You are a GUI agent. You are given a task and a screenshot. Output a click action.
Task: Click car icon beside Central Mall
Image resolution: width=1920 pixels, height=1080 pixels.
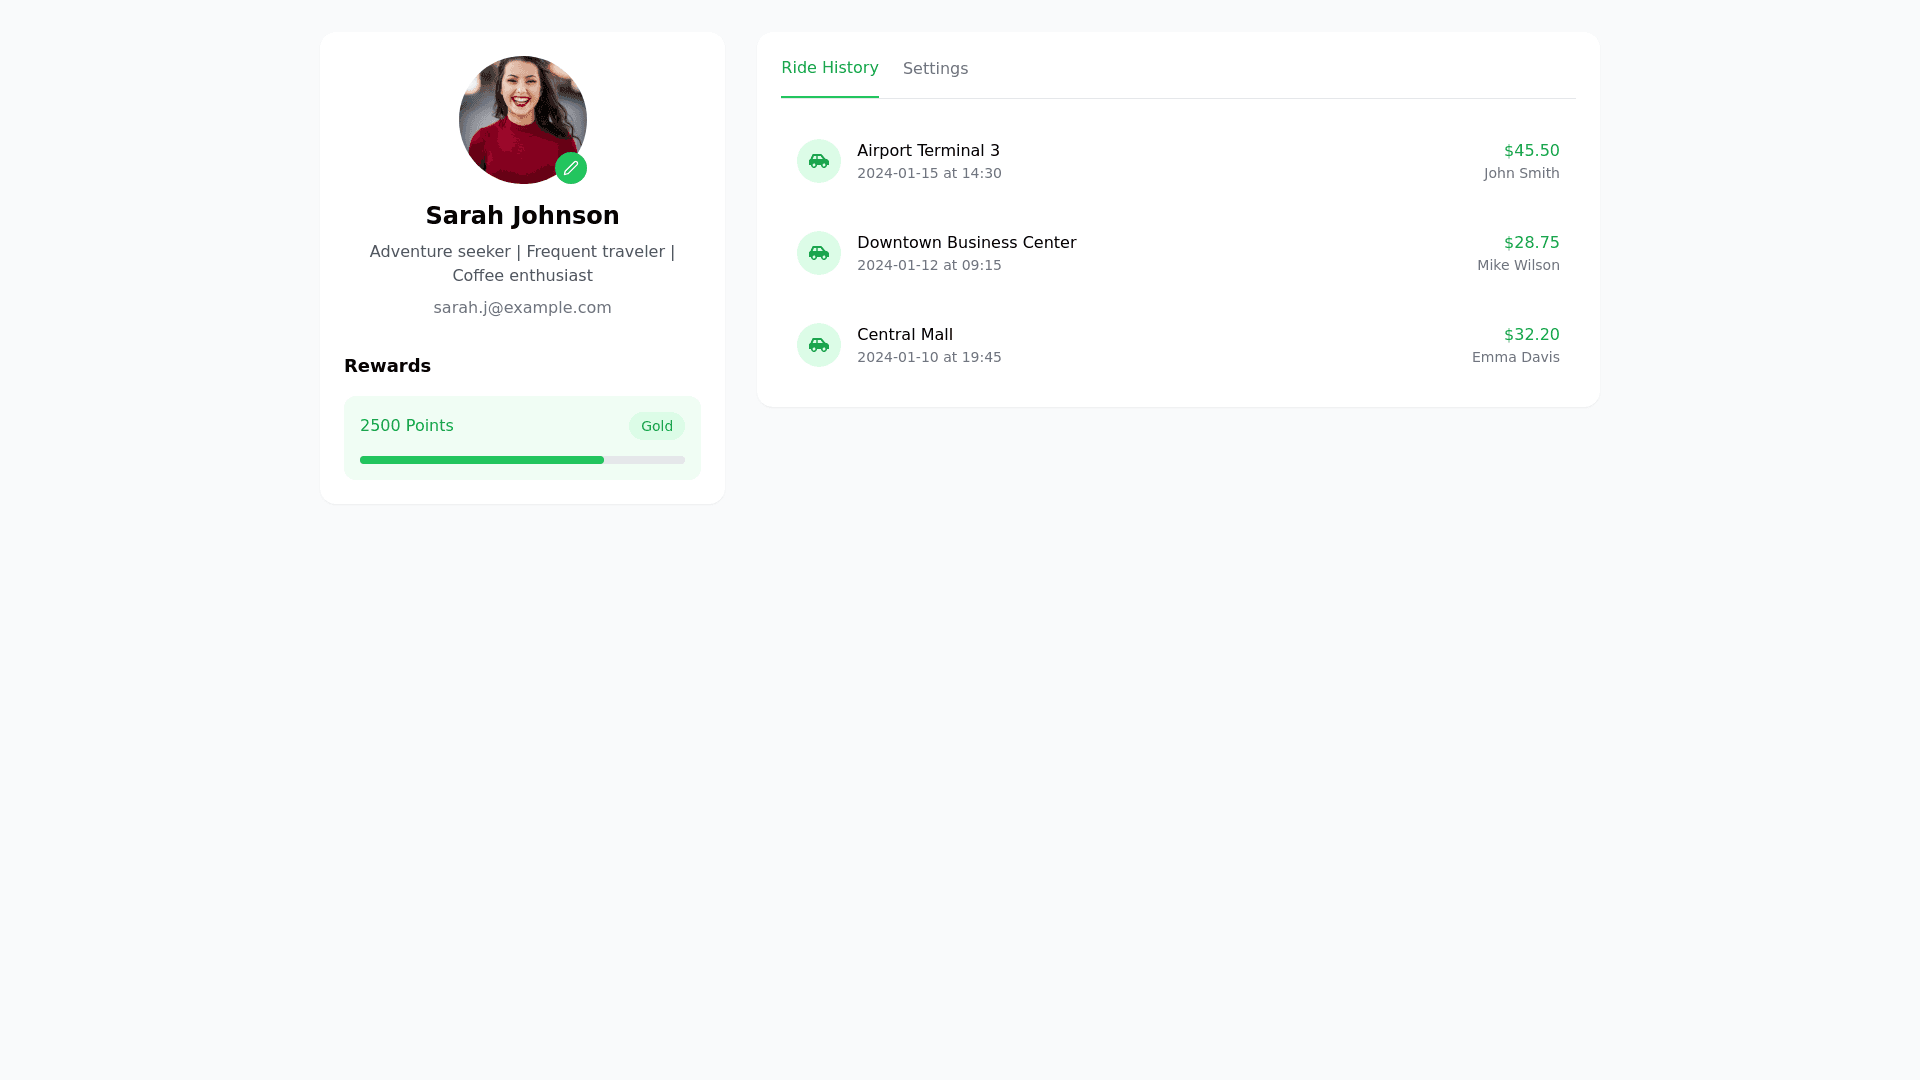pyautogui.click(x=819, y=345)
